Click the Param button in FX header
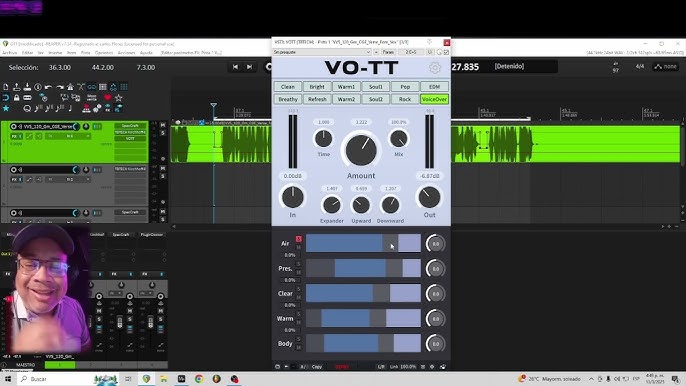The image size is (686, 386). (x=388, y=52)
